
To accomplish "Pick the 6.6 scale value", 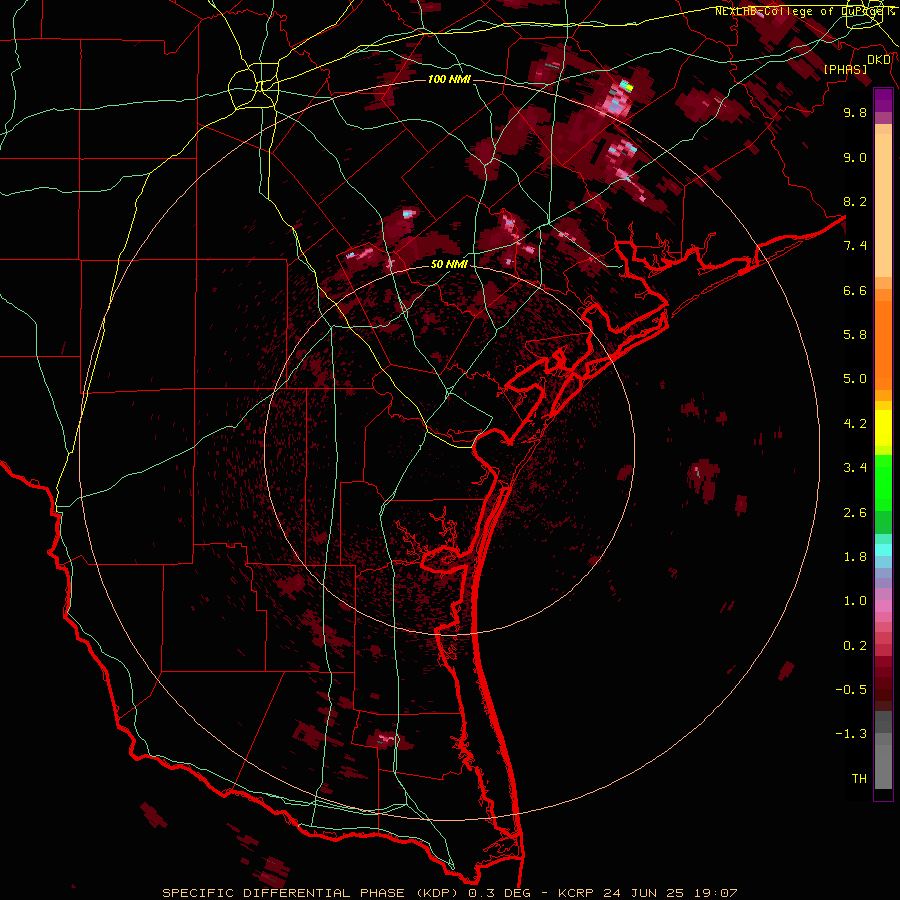I will [x=855, y=290].
